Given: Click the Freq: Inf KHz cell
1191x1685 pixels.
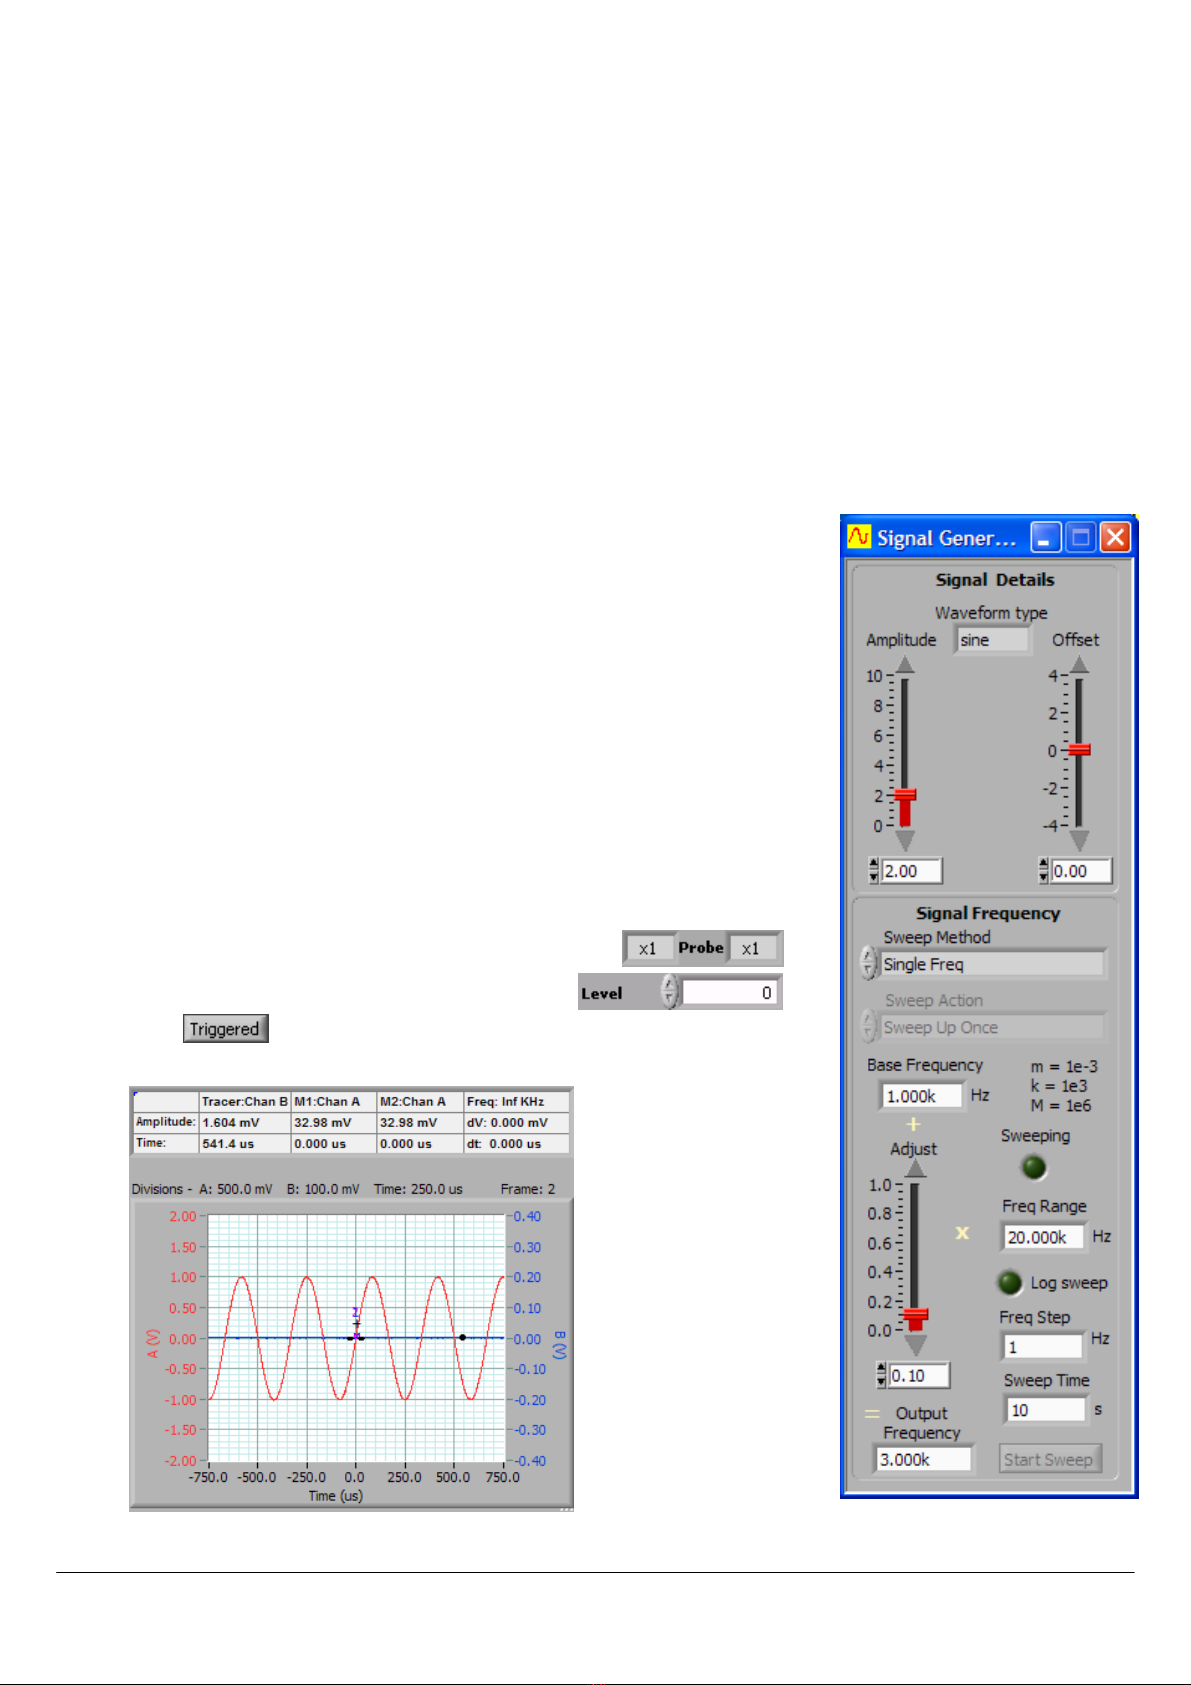Looking at the screenshot, I should [517, 1101].
